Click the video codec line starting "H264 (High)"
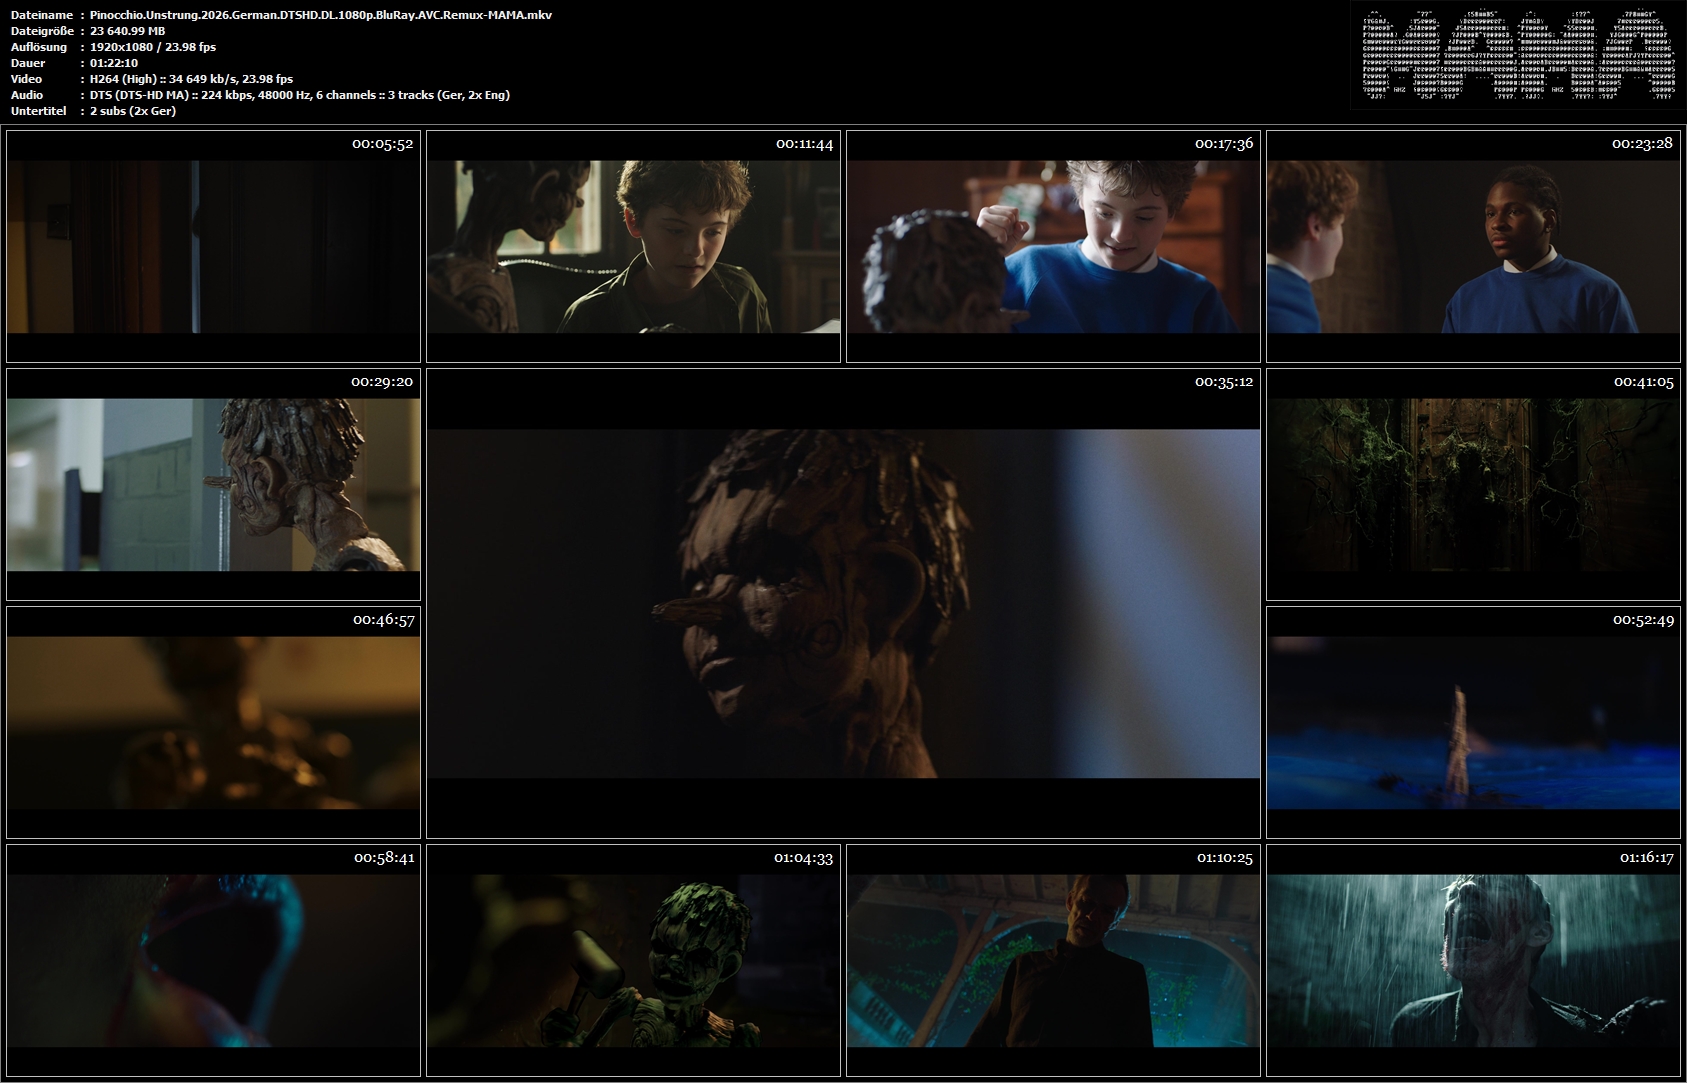 coord(192,79)
